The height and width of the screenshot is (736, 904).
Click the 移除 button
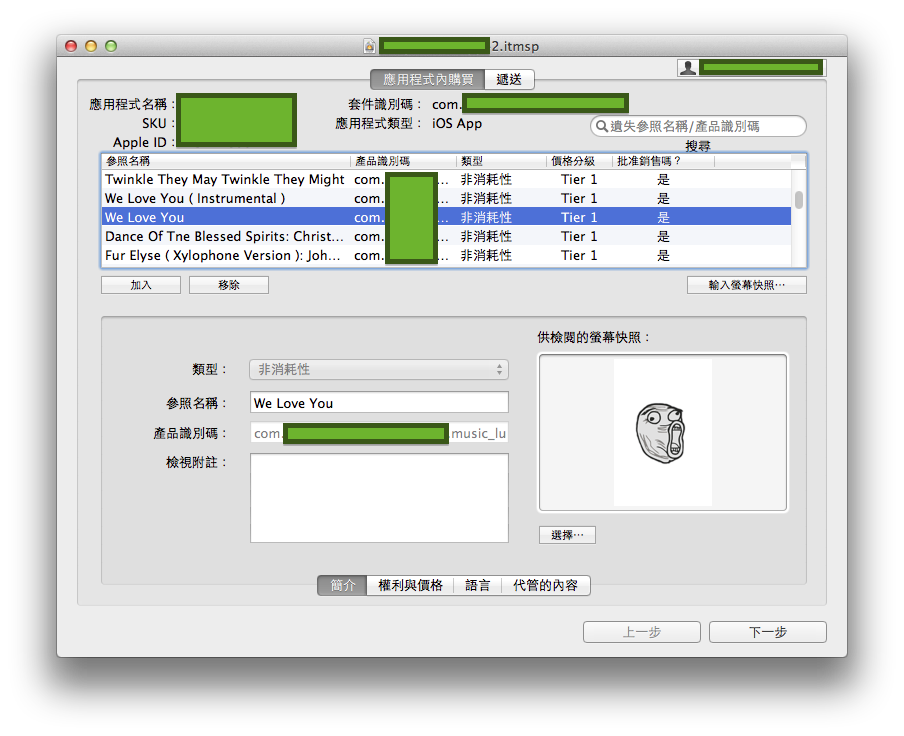[229, 285]
